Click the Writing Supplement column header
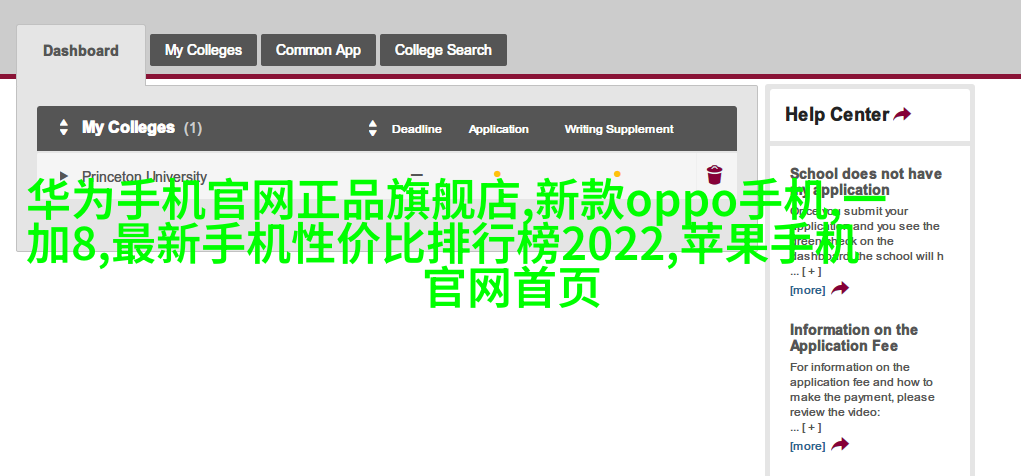 (x=619, y=129)
